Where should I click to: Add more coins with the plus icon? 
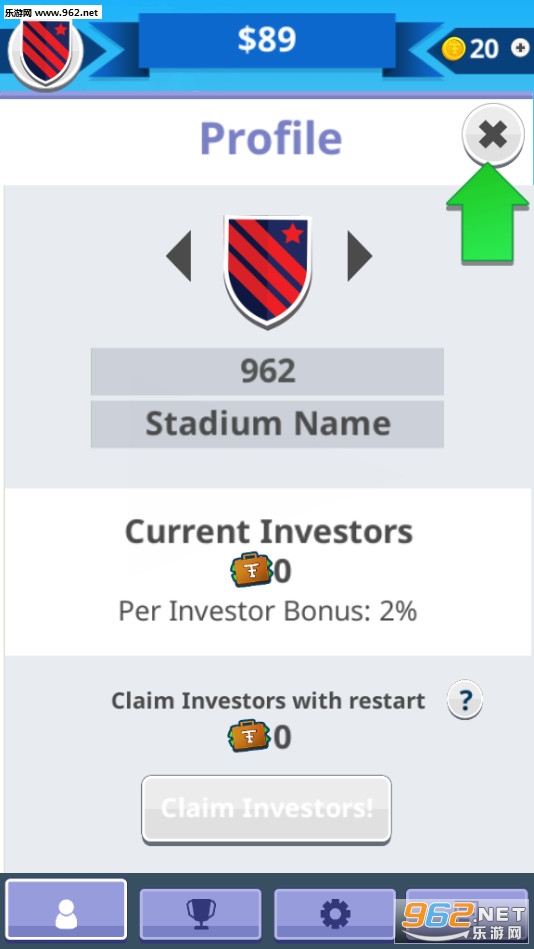tap(519, 48)
